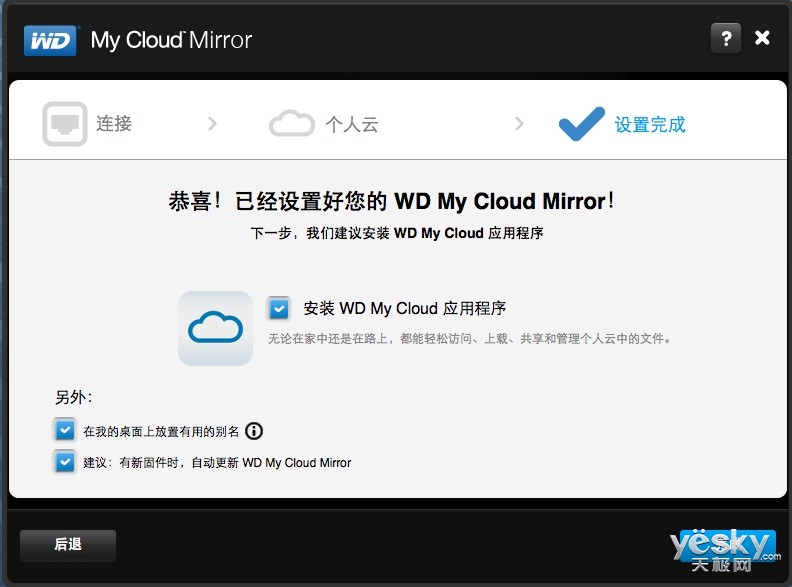The height and width of the screenshot is (587, 792).
Task: Click the congratulation heading 恭喜！已经设置好您的 WD My Cloud Mirror
Action: pyautogui.click(x=391, y=201)
